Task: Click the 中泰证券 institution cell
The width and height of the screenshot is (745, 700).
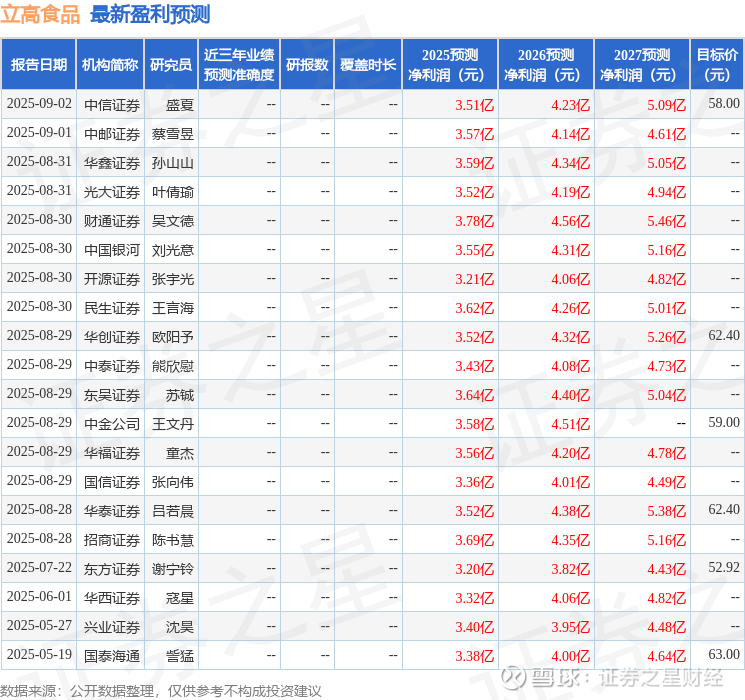Action: [112, 366]
